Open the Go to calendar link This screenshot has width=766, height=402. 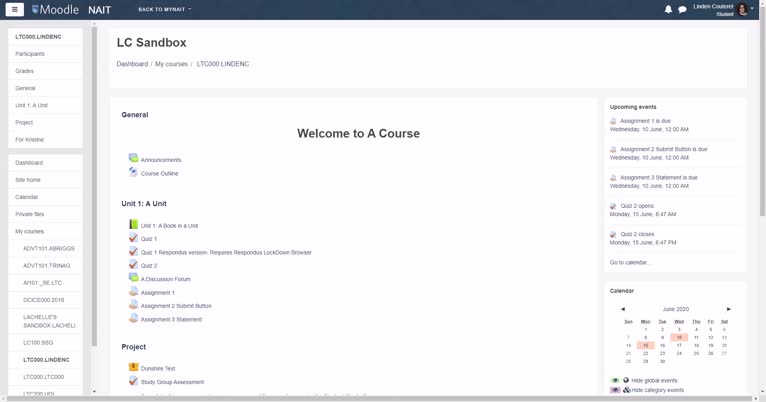[629, 262]
